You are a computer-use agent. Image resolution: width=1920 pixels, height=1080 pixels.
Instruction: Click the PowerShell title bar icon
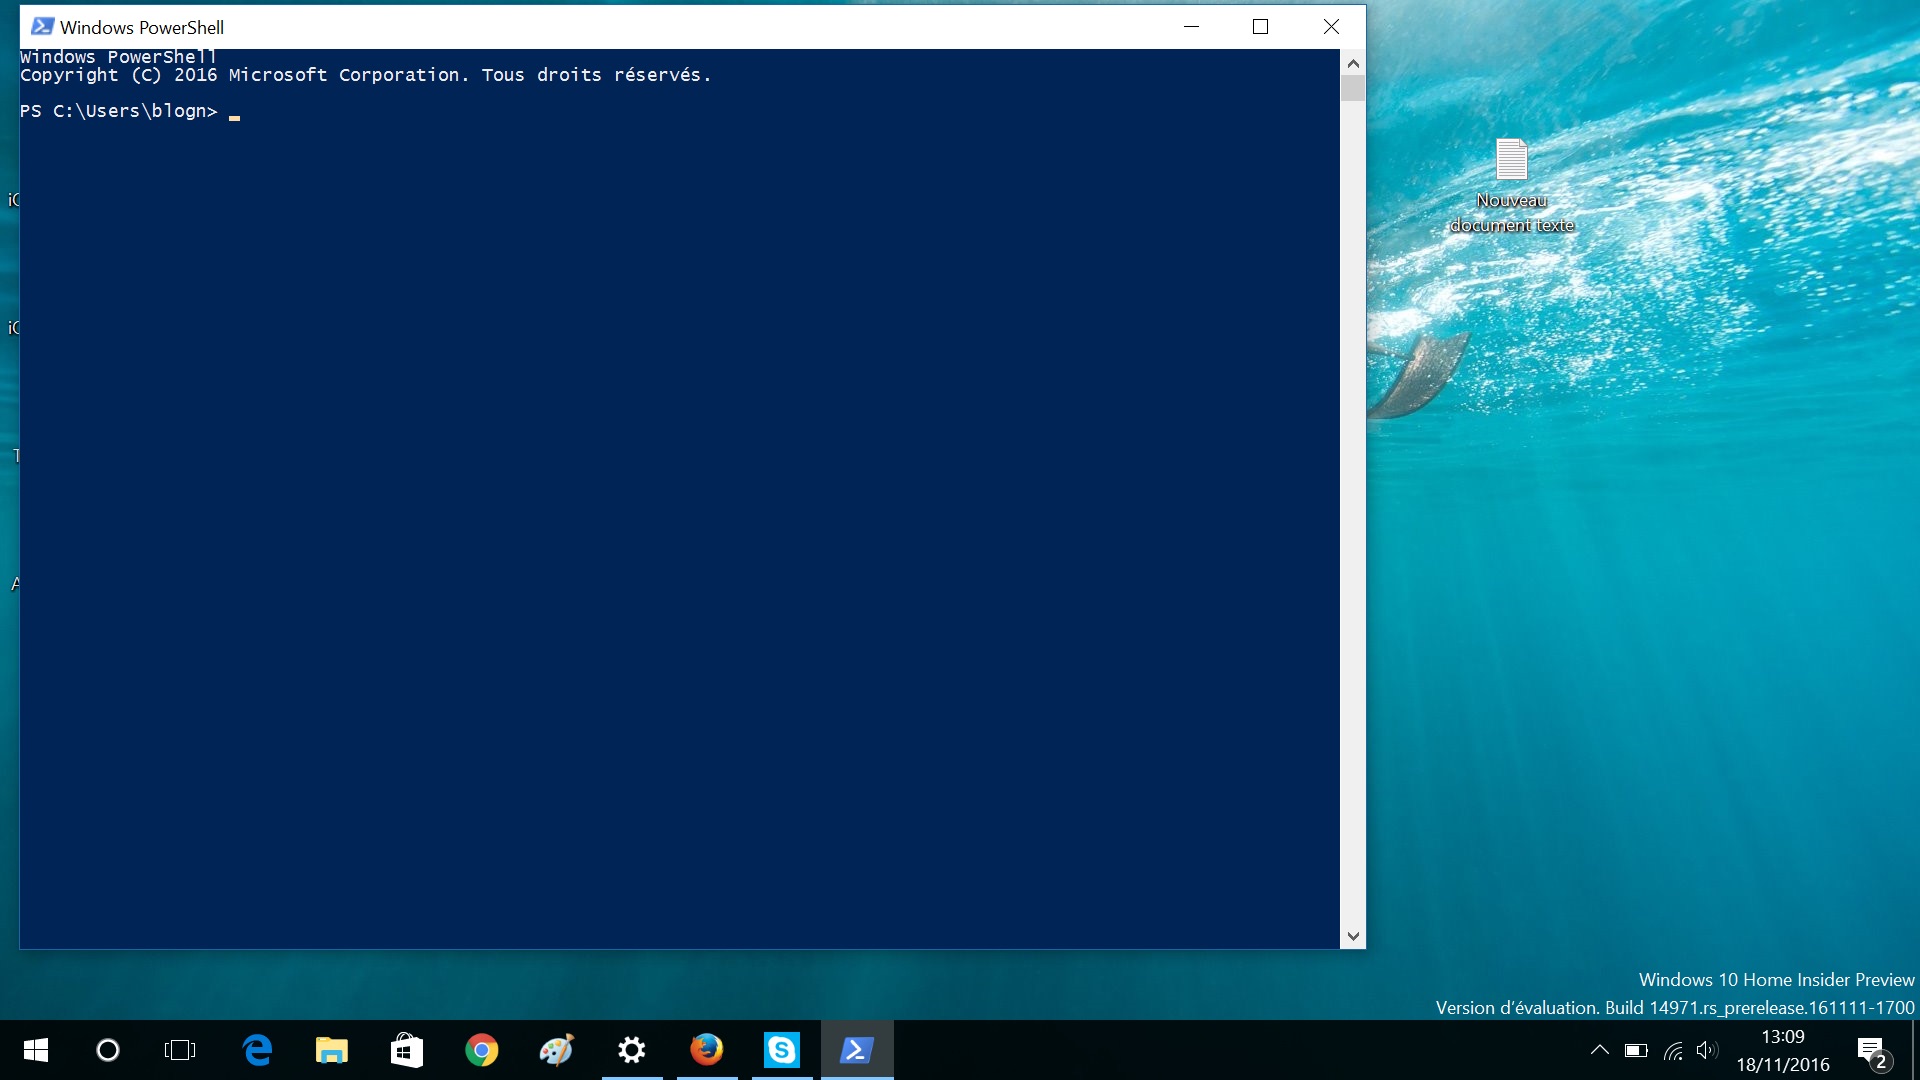(x=42, y=27)
